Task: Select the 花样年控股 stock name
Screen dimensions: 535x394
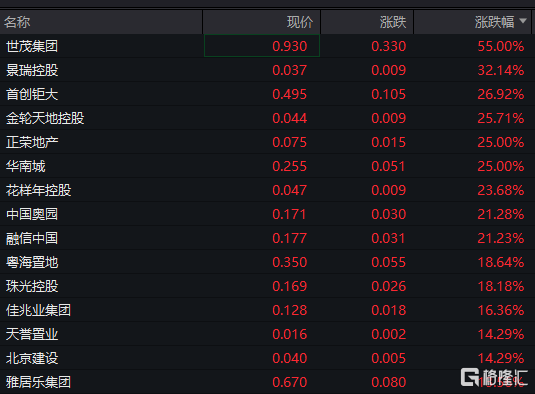Action: pyautogui.click(x=39, y=190)
